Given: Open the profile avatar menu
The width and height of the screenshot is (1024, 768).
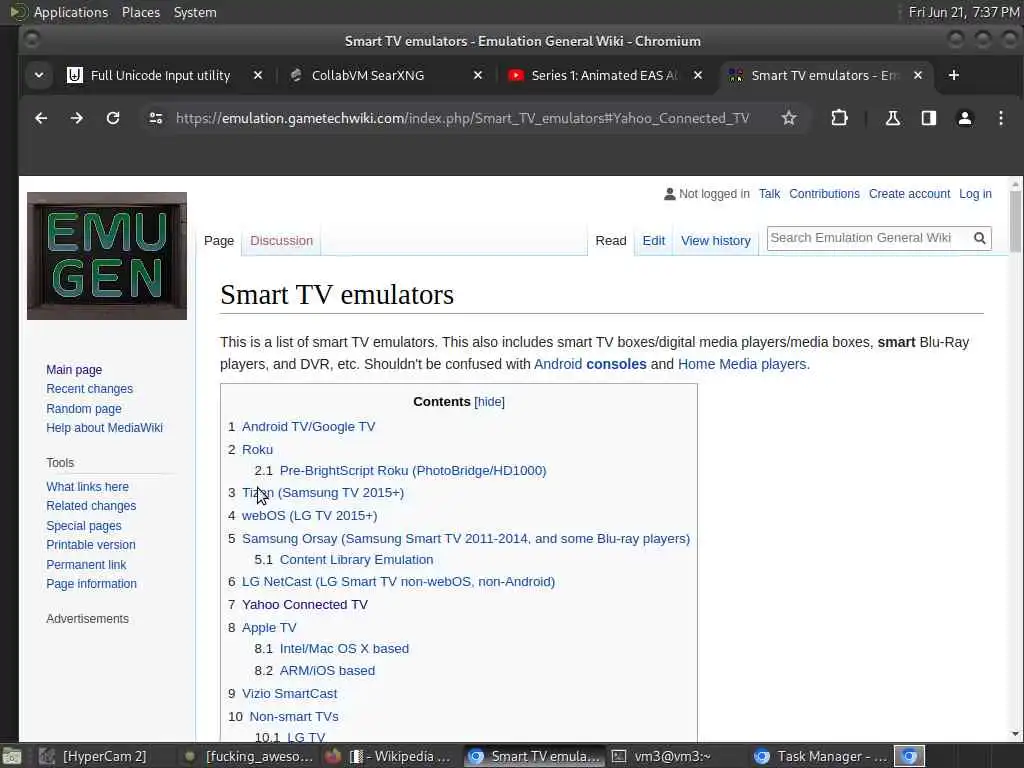Looking at the screenshot, I should click(965, 118).
